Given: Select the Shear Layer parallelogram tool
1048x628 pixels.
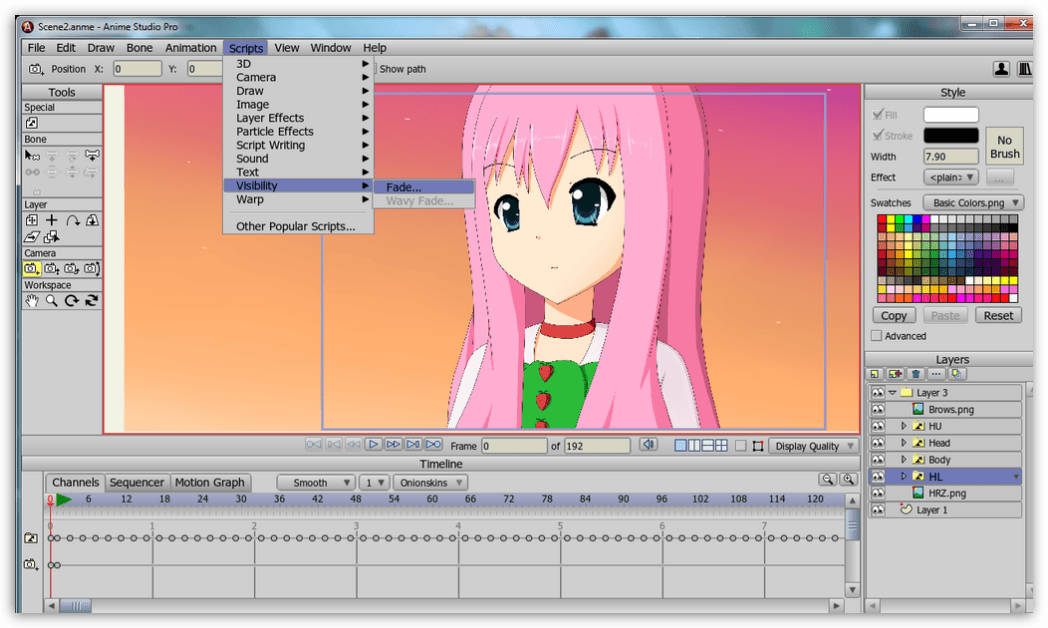Looking at the screenshot, I should click(x=31, y=237).
